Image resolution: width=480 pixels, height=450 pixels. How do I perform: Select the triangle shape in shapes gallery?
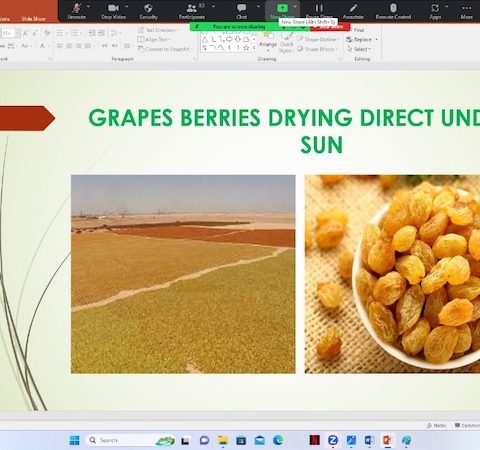pyautogui.click(x=205, y=39)
